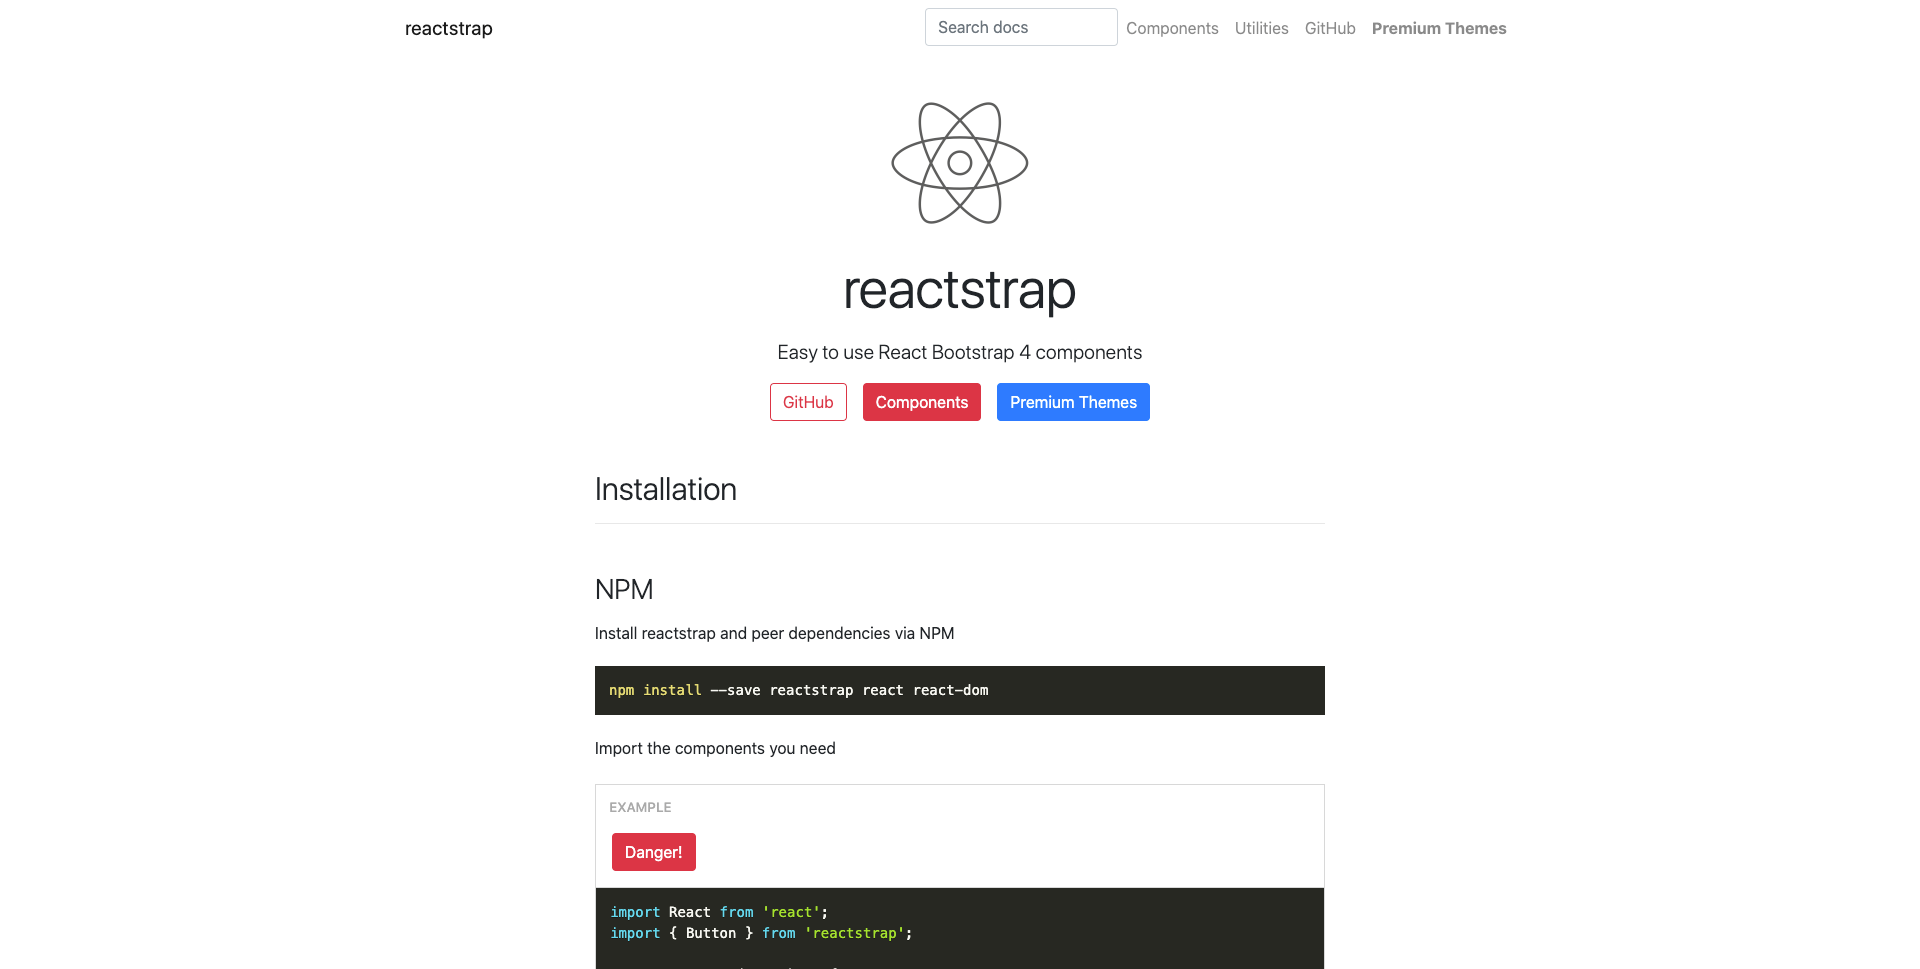1920x969 pixels.
Task: Click the red Components button
Action: (x=921, y=402)
